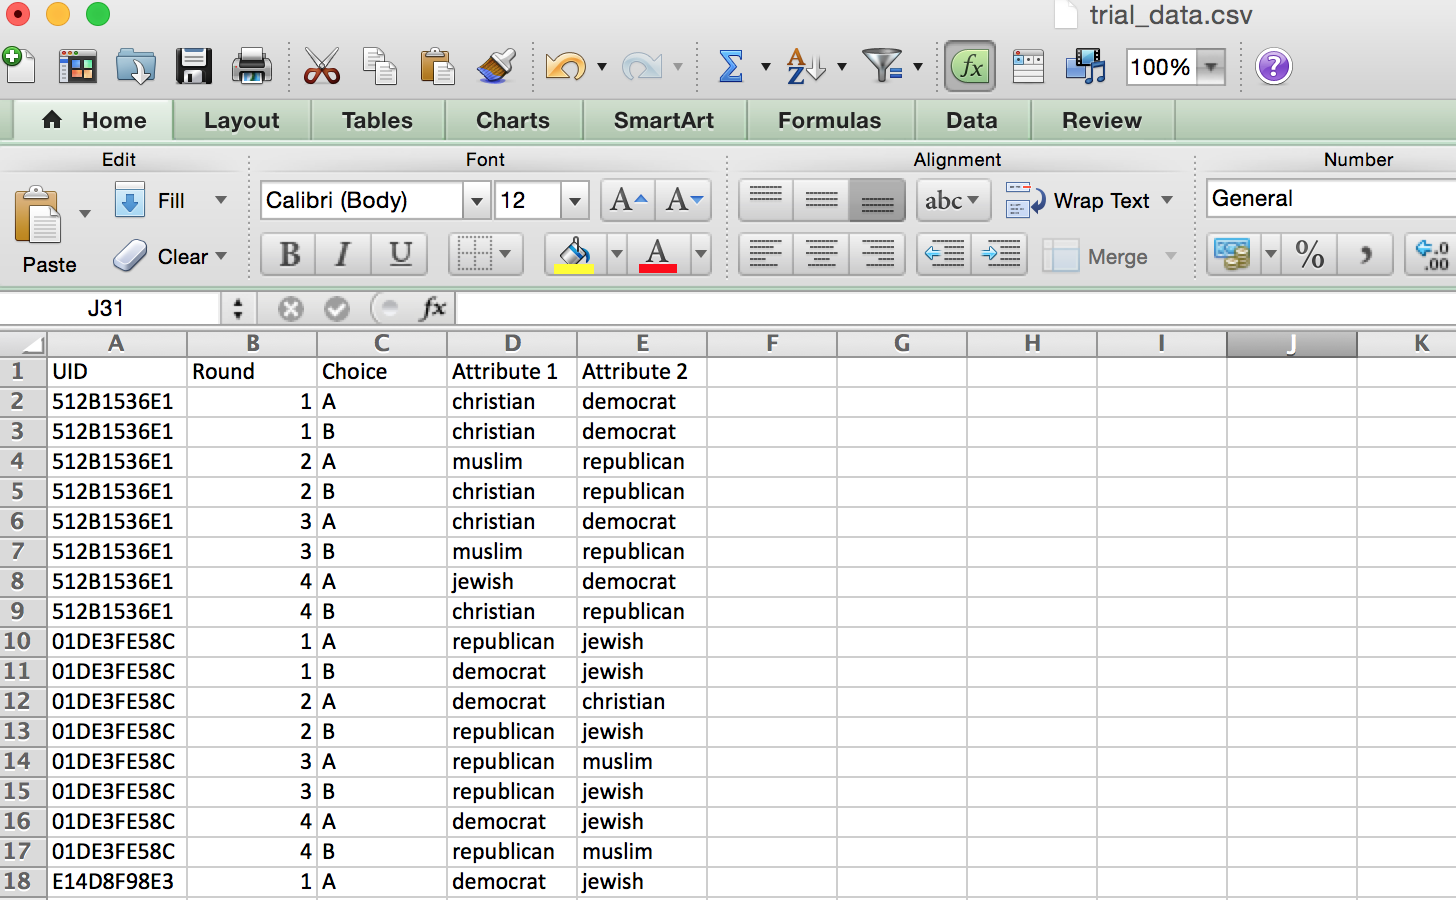This screenshot has width=1456, height=900.
Task: Align text right horizontally
Action: [877, 254]
